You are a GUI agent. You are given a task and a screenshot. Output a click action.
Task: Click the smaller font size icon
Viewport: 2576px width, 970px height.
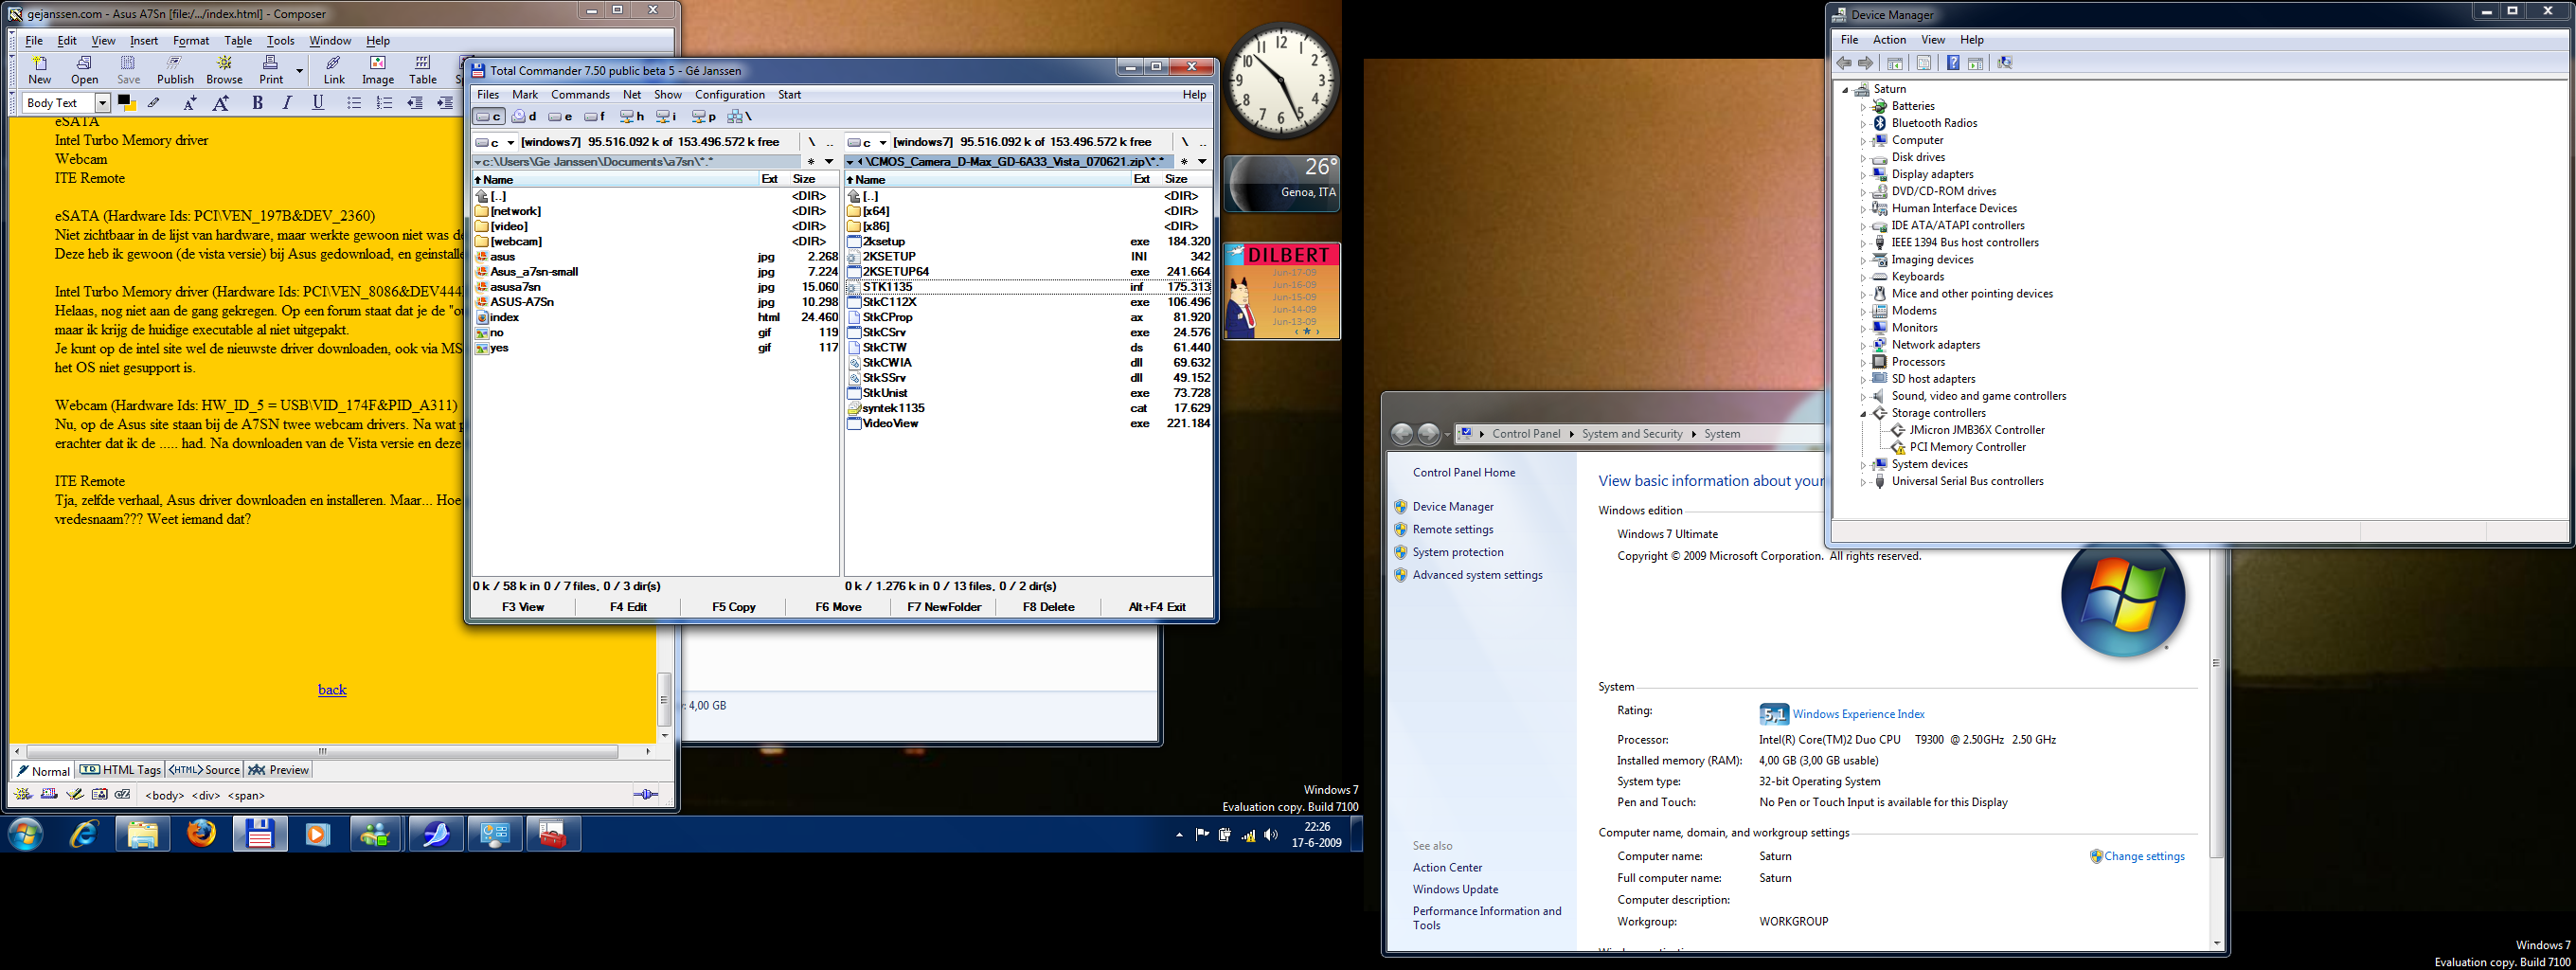pyautogui.click(x=190, y=102)
